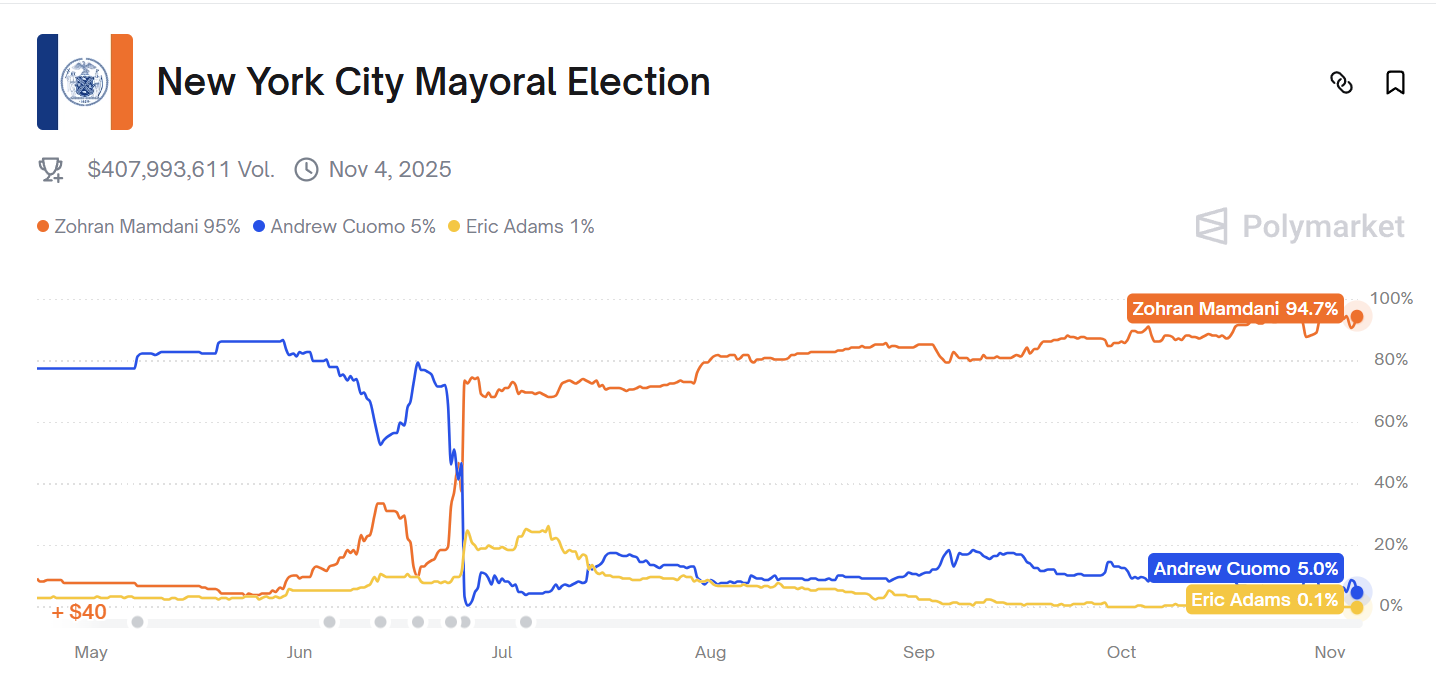Toggle the Zohran Mamdani 95% legend entry

click(139, 227)
